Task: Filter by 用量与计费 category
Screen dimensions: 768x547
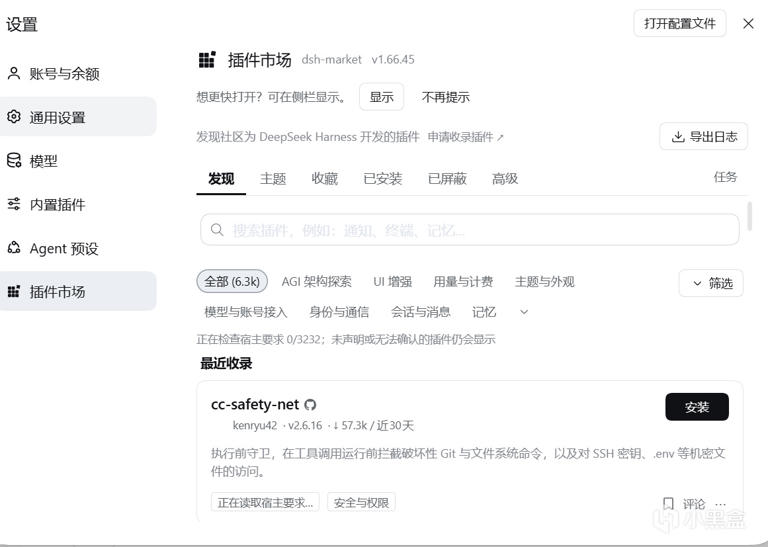Action: (x=463, y=282)
